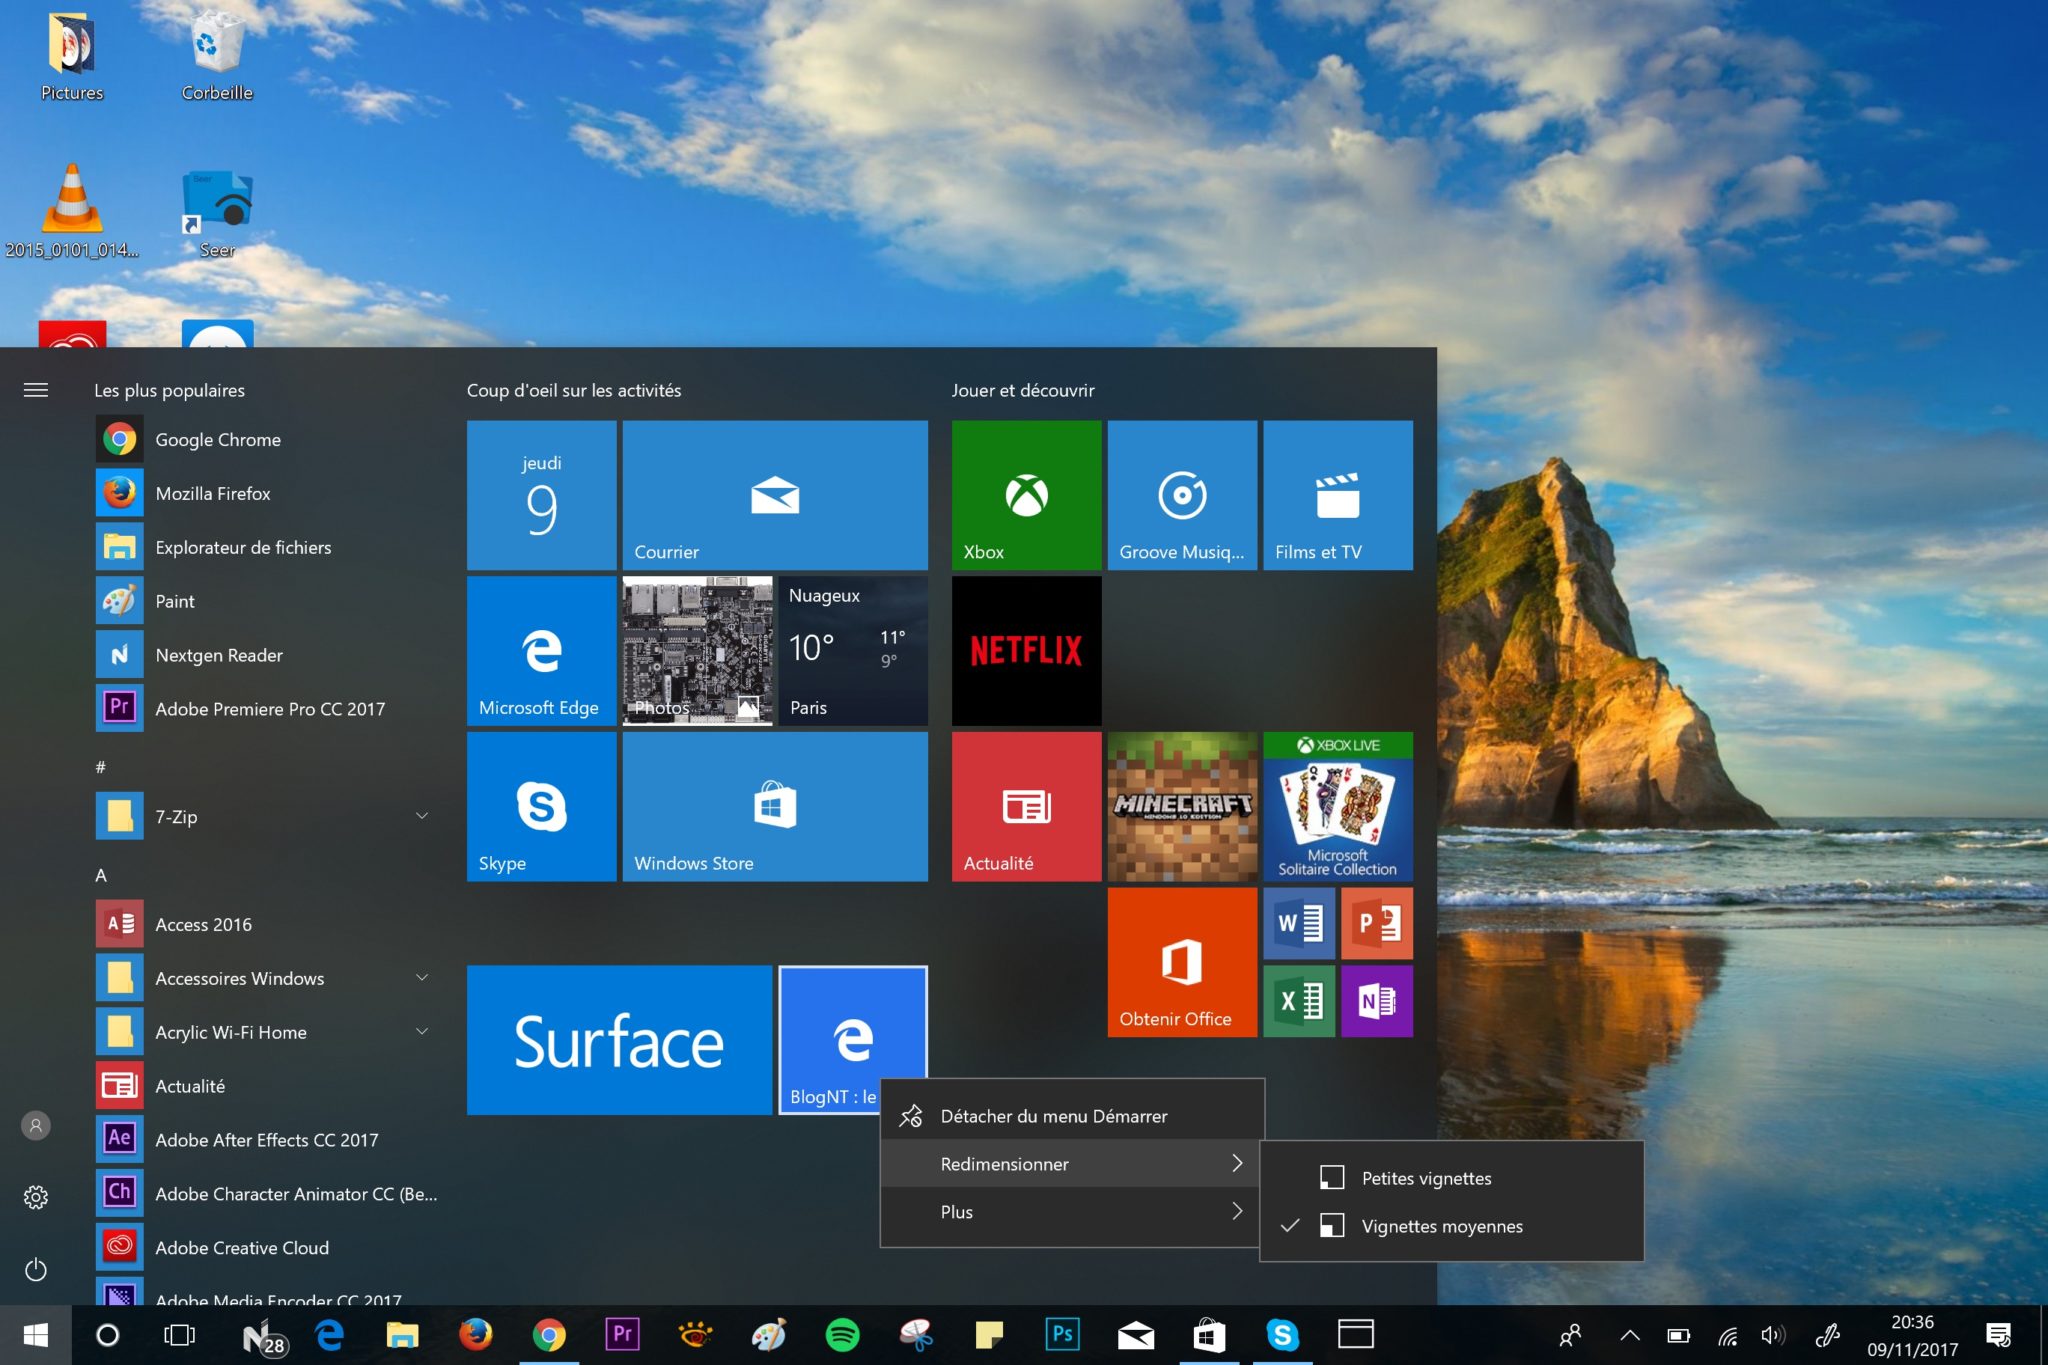
Task: Open the Plus submenu
Action: pyautogui.click(x=1072, y=1212)
